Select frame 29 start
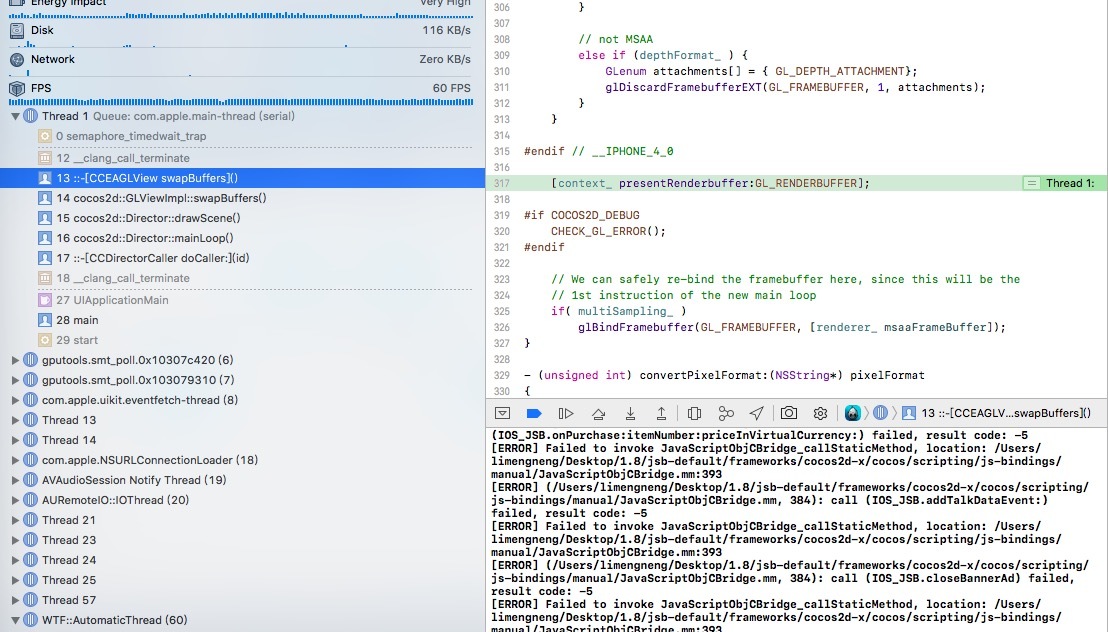The width and height of the screenshot is (1108, 632). tap(242, 340)
